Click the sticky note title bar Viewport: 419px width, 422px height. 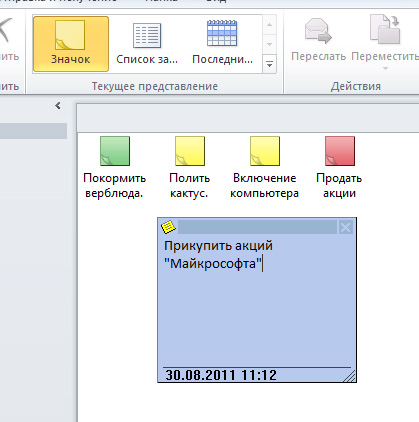[257, 227]
